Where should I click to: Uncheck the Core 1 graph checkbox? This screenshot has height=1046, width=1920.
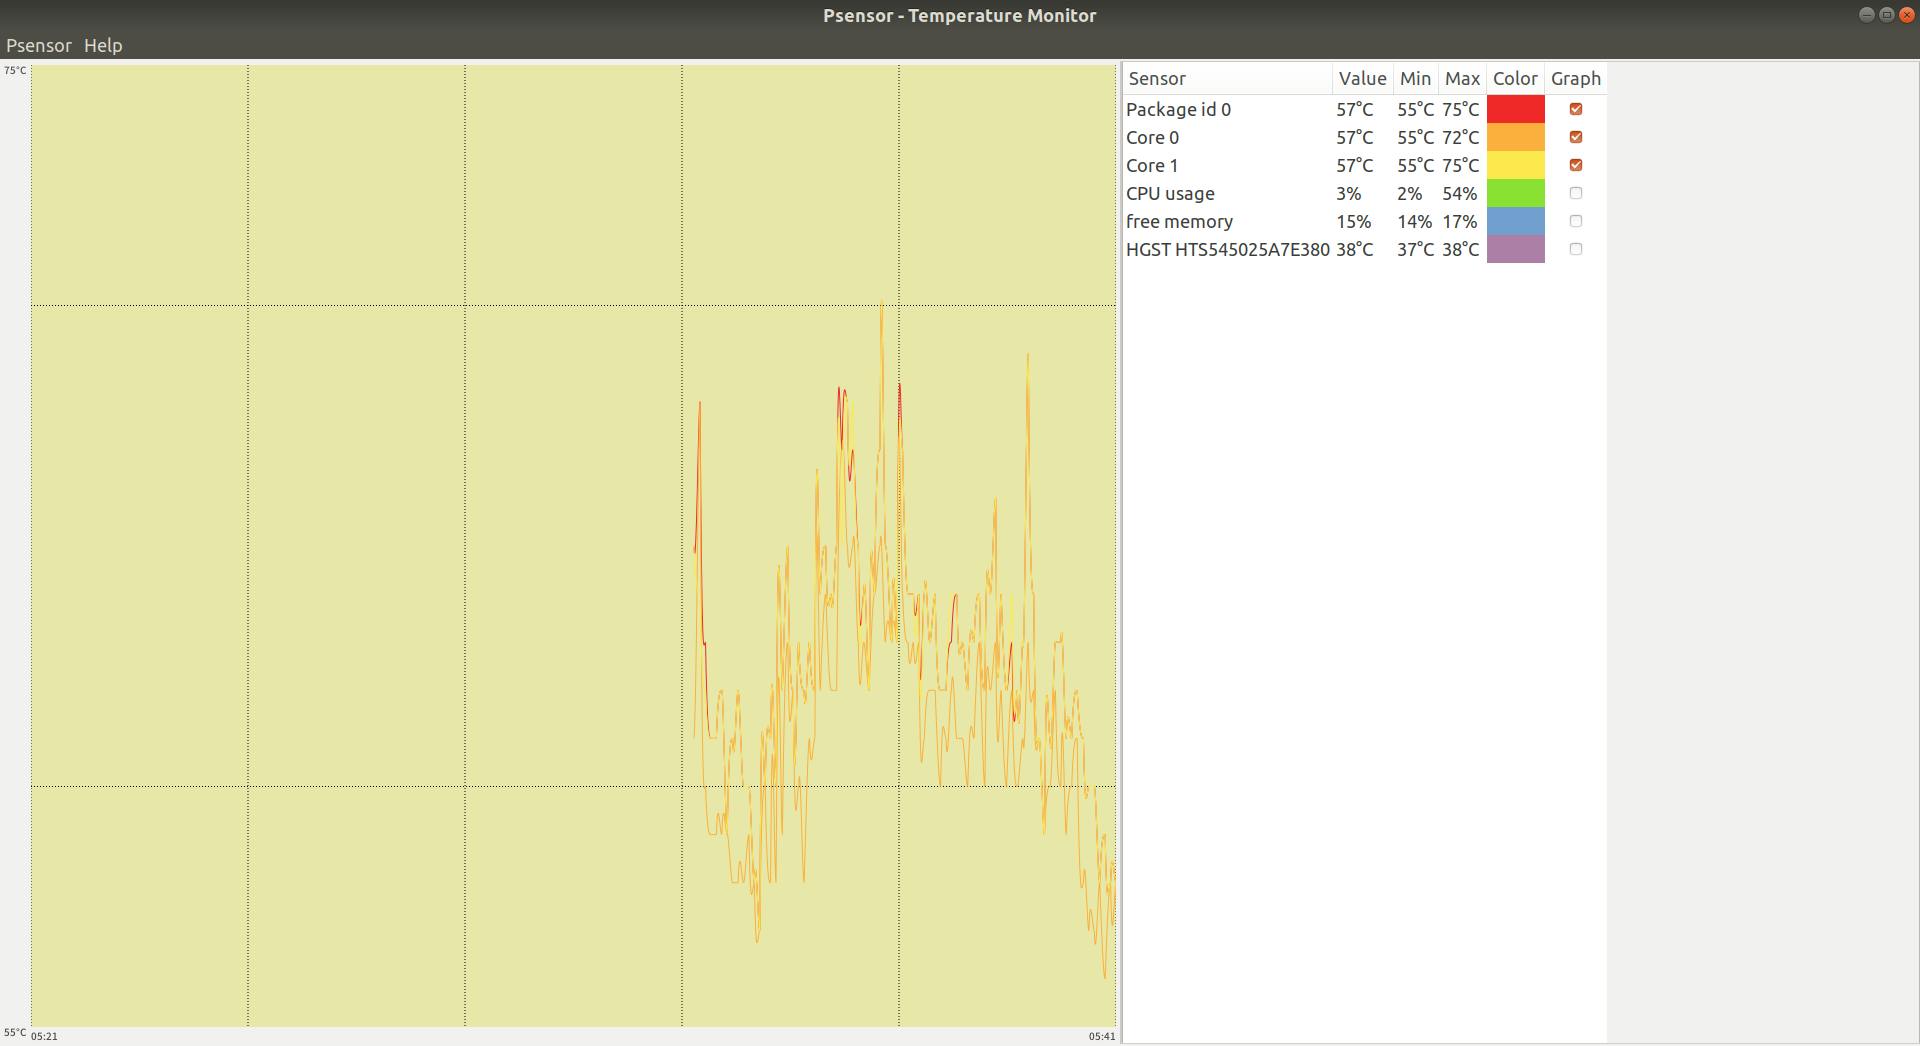pyautogui.click(x=1576, y=165)
